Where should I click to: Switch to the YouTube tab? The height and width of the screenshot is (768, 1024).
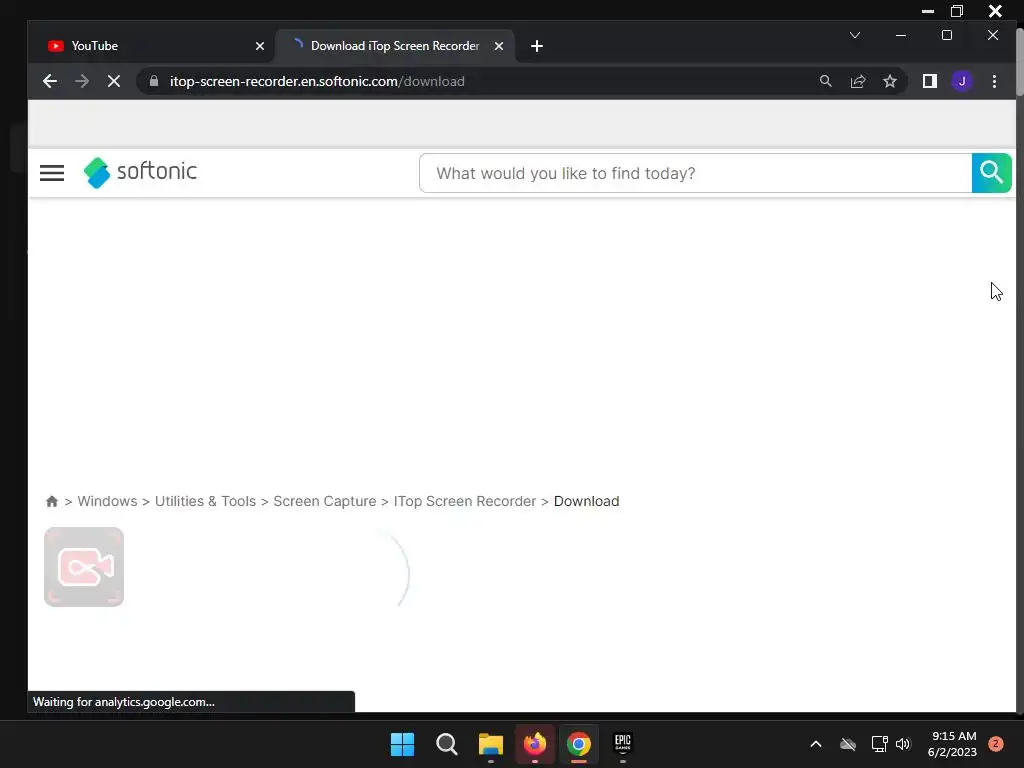click(x=152, y=46)
